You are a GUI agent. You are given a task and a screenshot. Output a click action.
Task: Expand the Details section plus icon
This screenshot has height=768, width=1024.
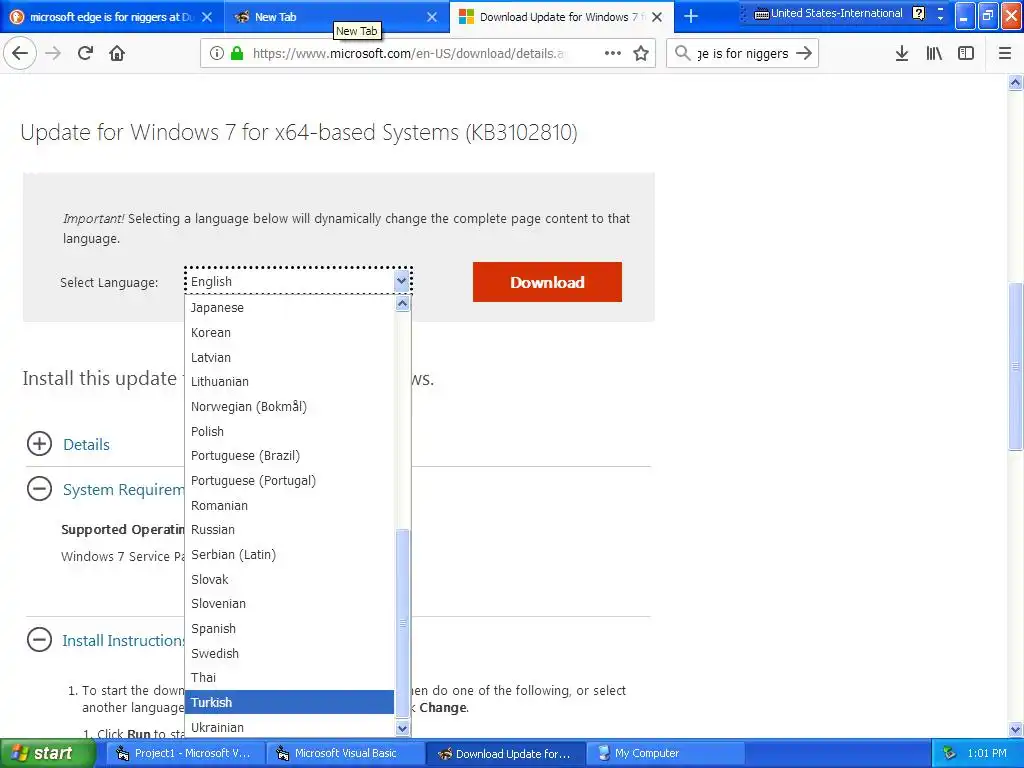click(x=39, y=443)
